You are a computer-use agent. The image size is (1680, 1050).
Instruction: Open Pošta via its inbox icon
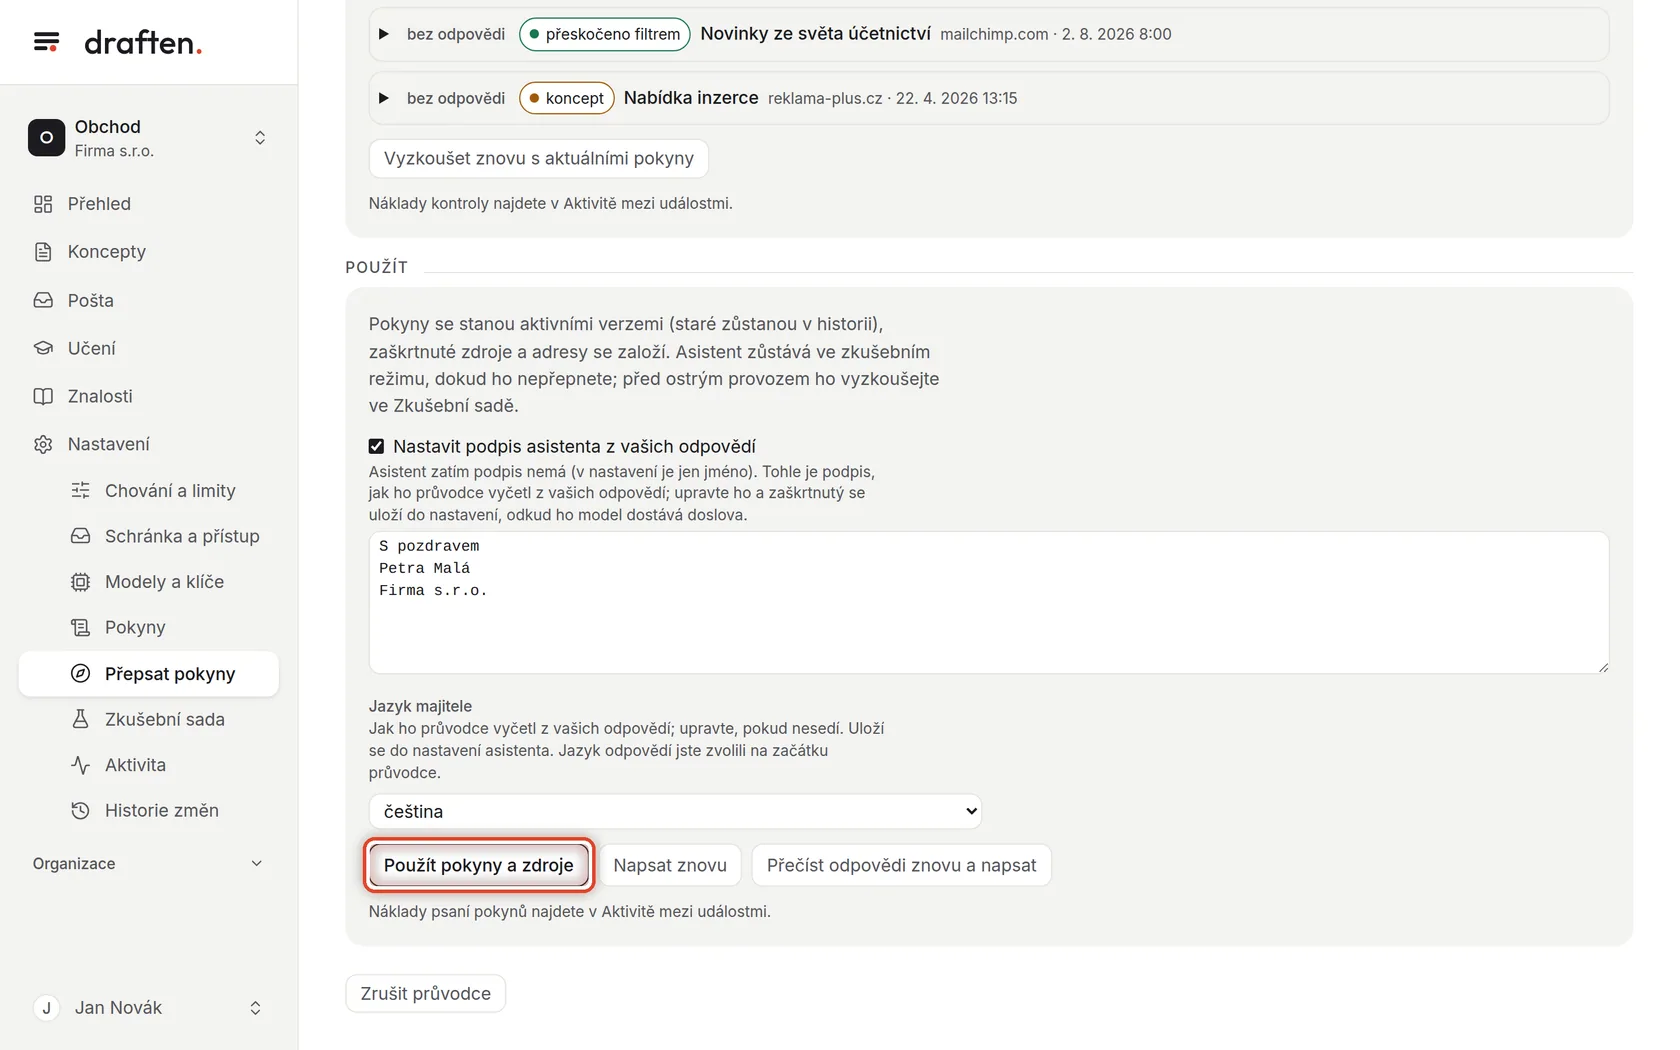[43, 300]
